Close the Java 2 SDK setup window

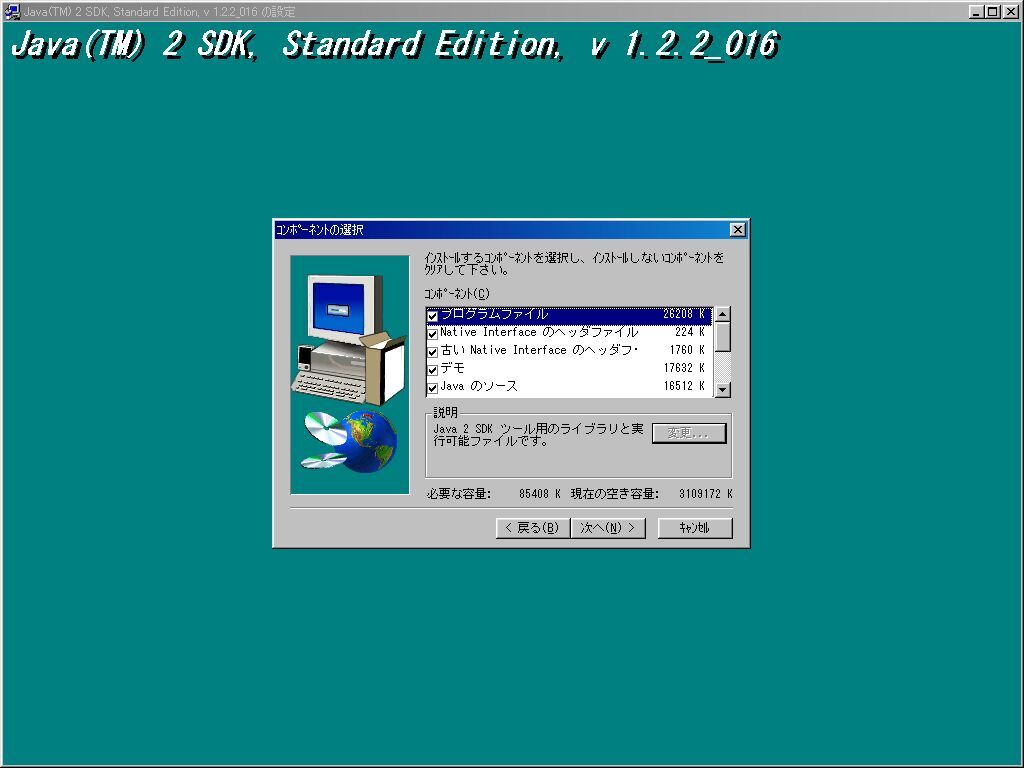(x=1009, y=12)
